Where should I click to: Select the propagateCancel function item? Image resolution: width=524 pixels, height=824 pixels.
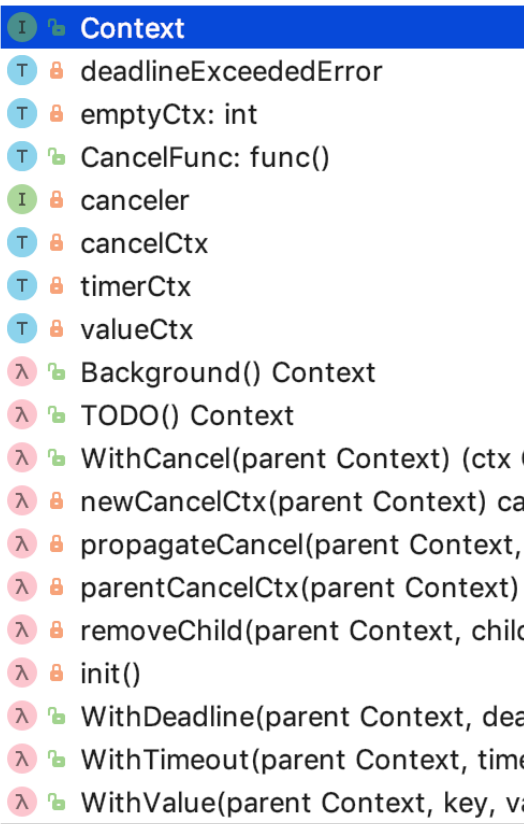262,544
